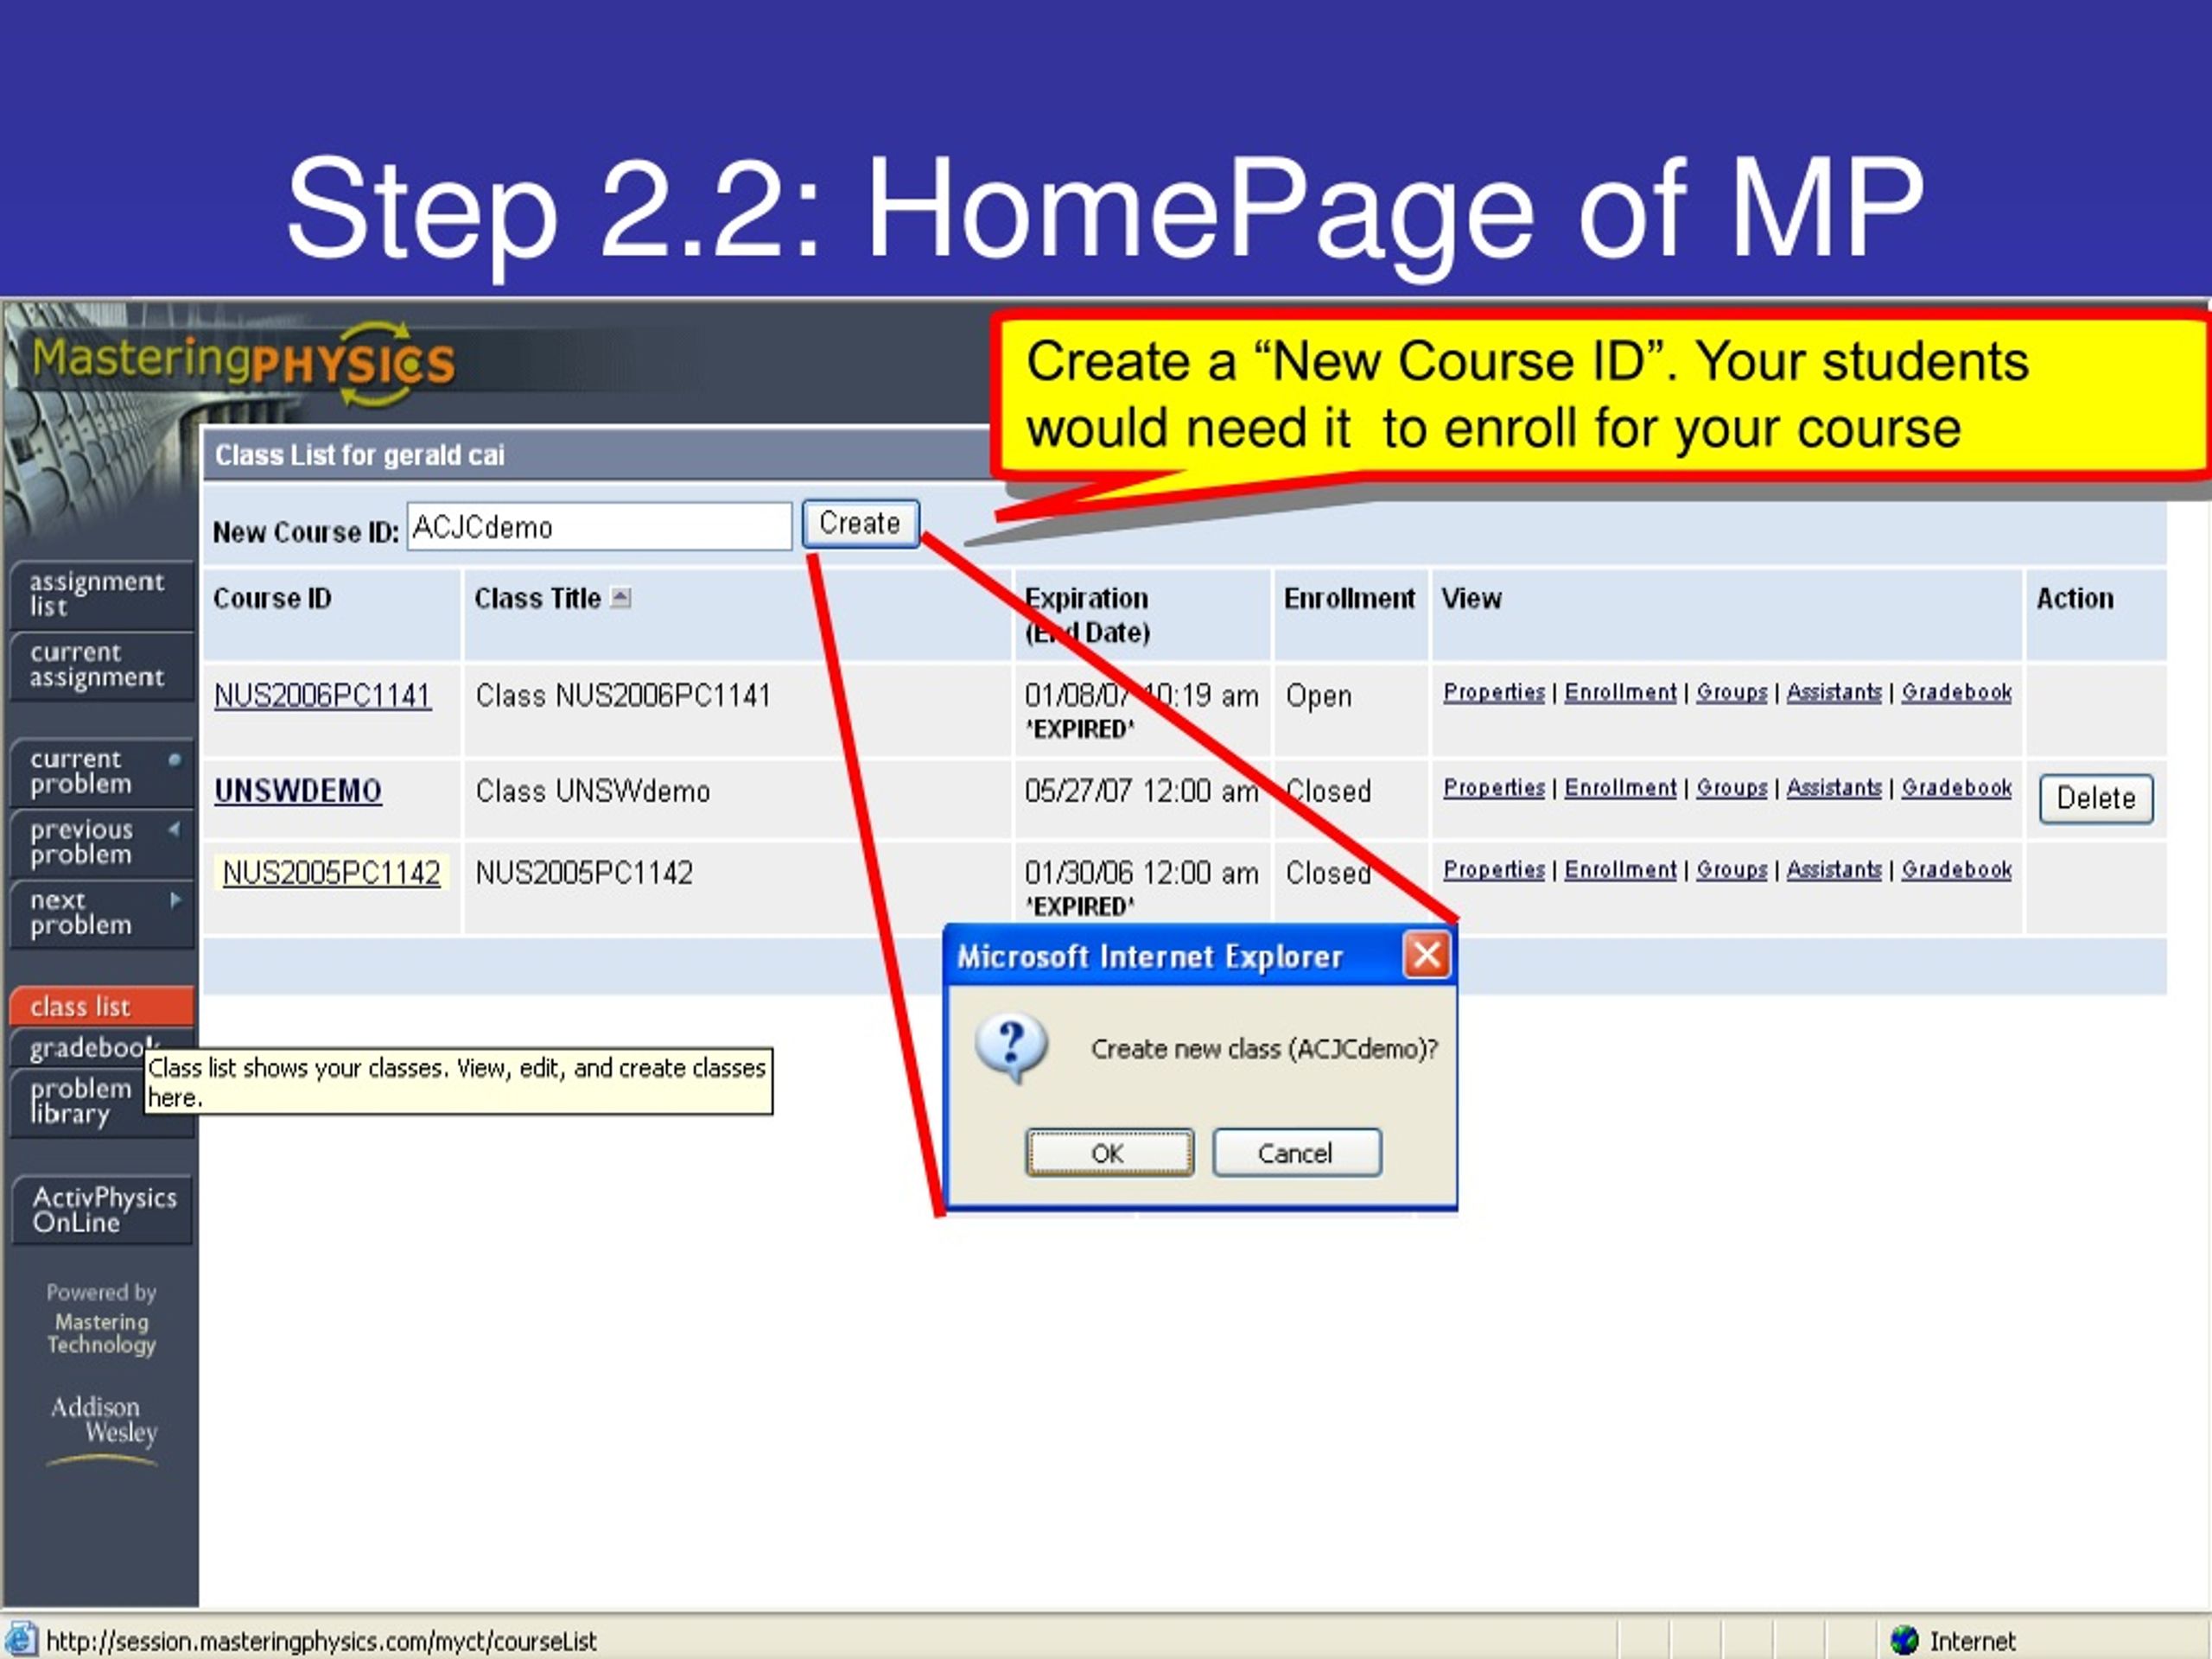Open the current assignment menu item
This screenshot has height=1659, width=2212.
click(x=101, y=666)
